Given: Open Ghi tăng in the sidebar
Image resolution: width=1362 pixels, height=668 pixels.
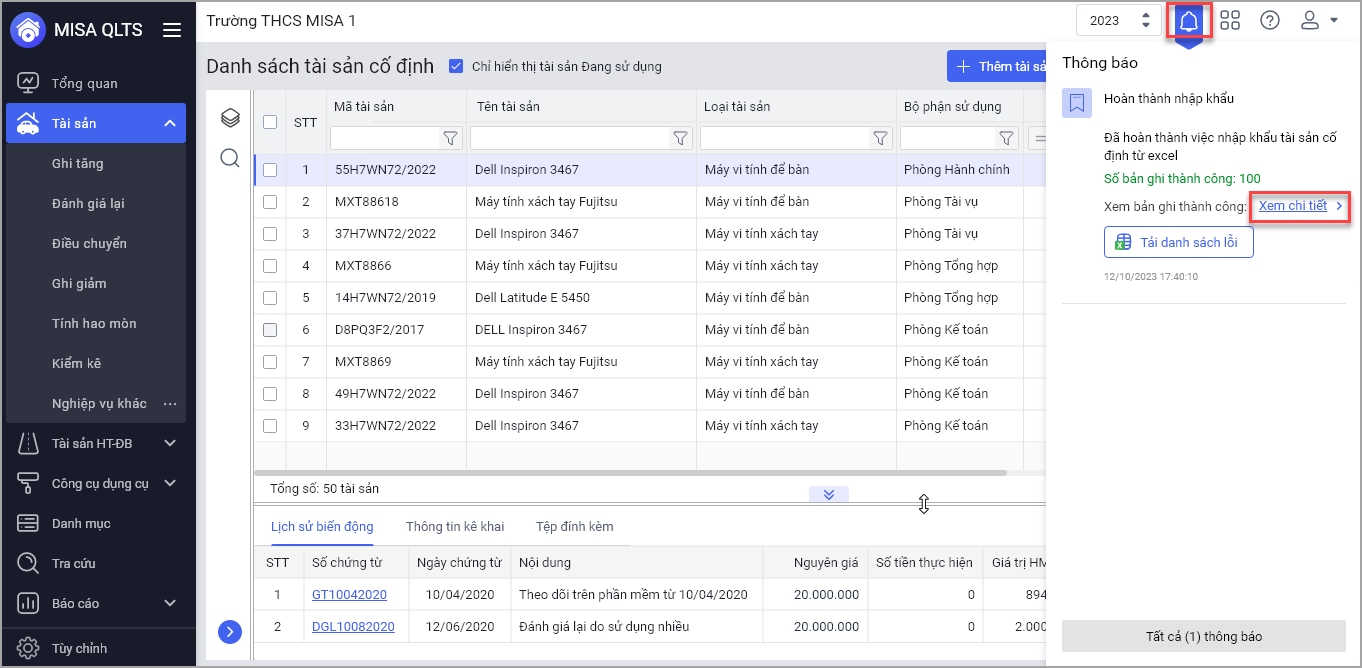Looking at the screenshot, I should [78, 164].
